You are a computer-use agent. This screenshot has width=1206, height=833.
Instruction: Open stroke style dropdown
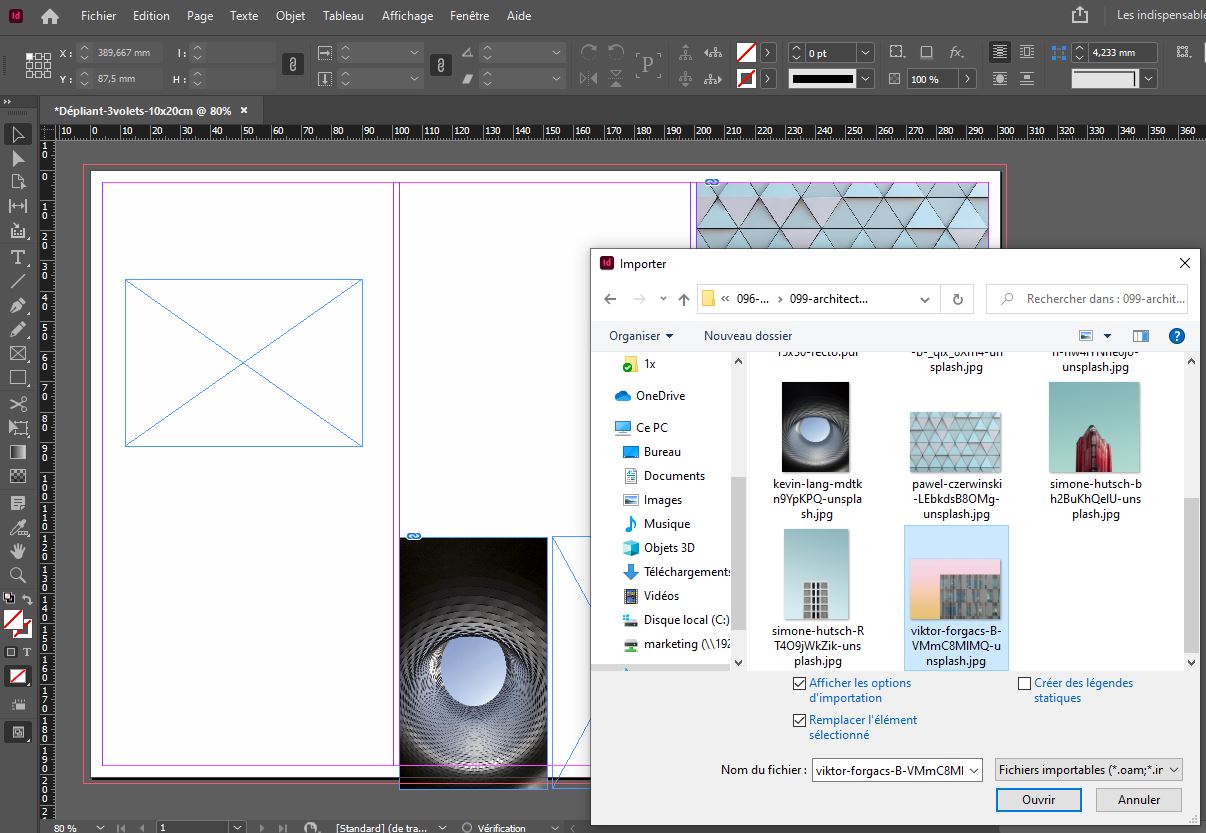pos(865,78)
